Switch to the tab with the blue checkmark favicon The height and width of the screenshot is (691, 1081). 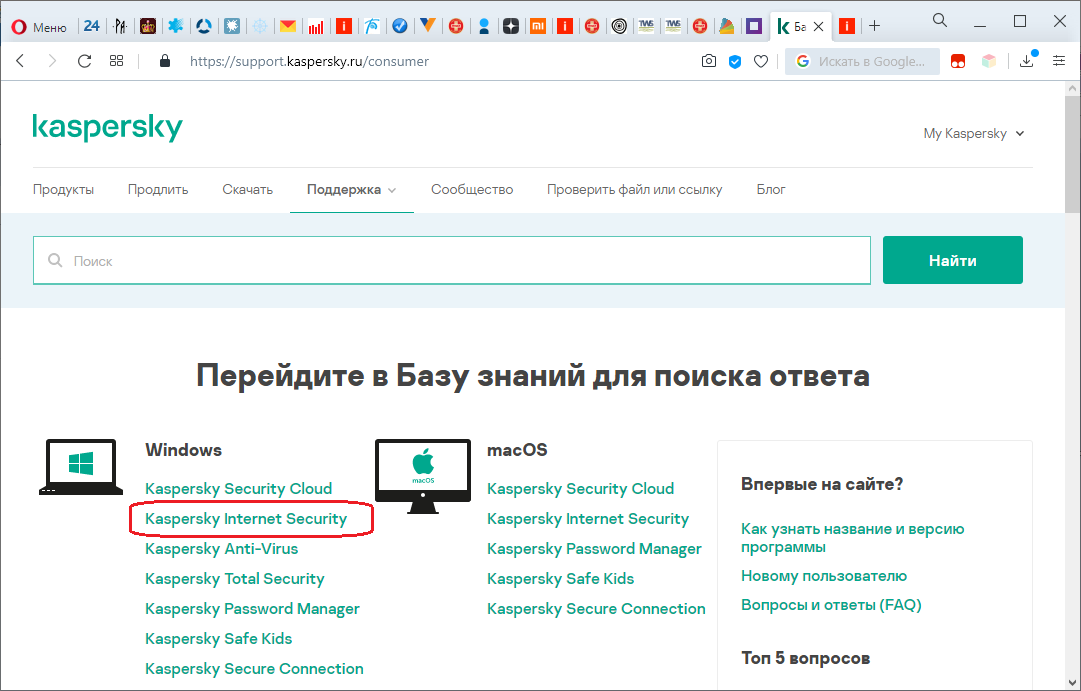coord(399,26)
